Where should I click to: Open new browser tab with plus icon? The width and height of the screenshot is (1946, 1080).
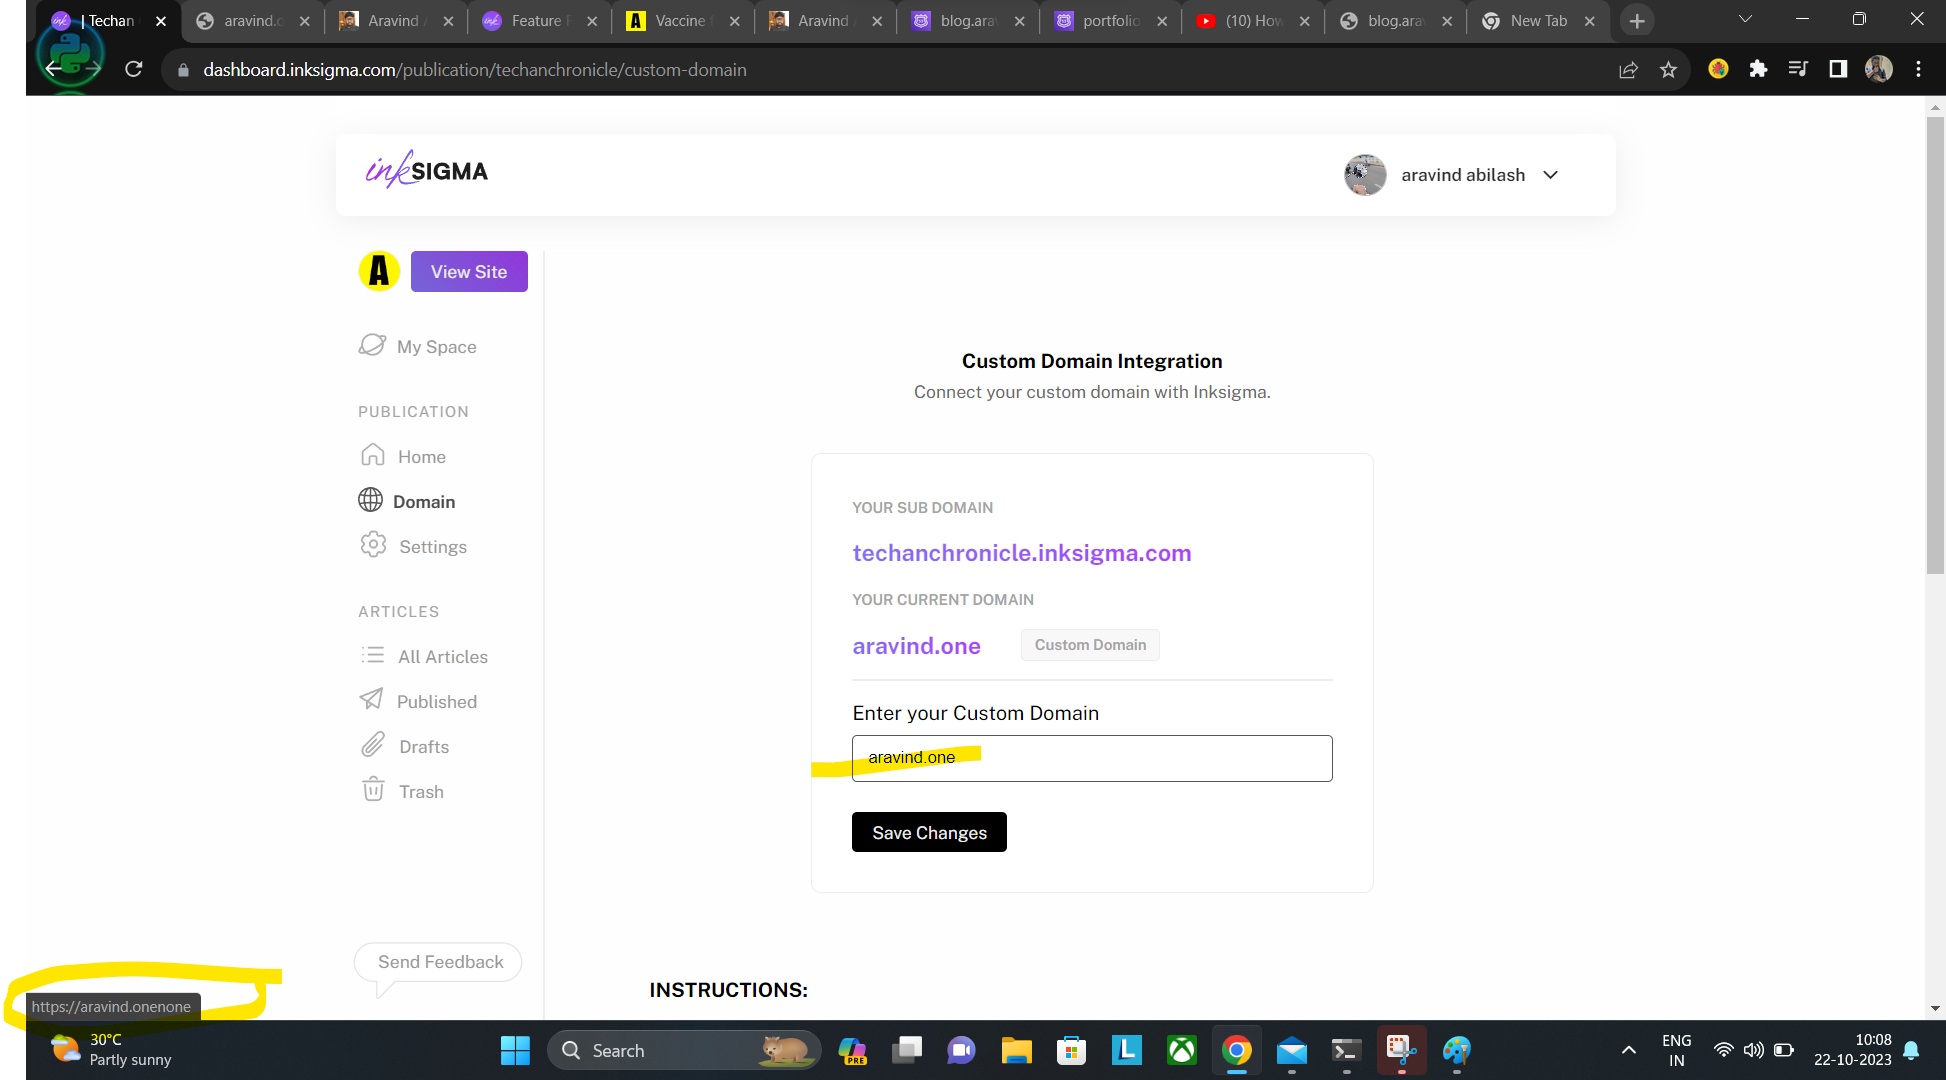(1637, 21)
